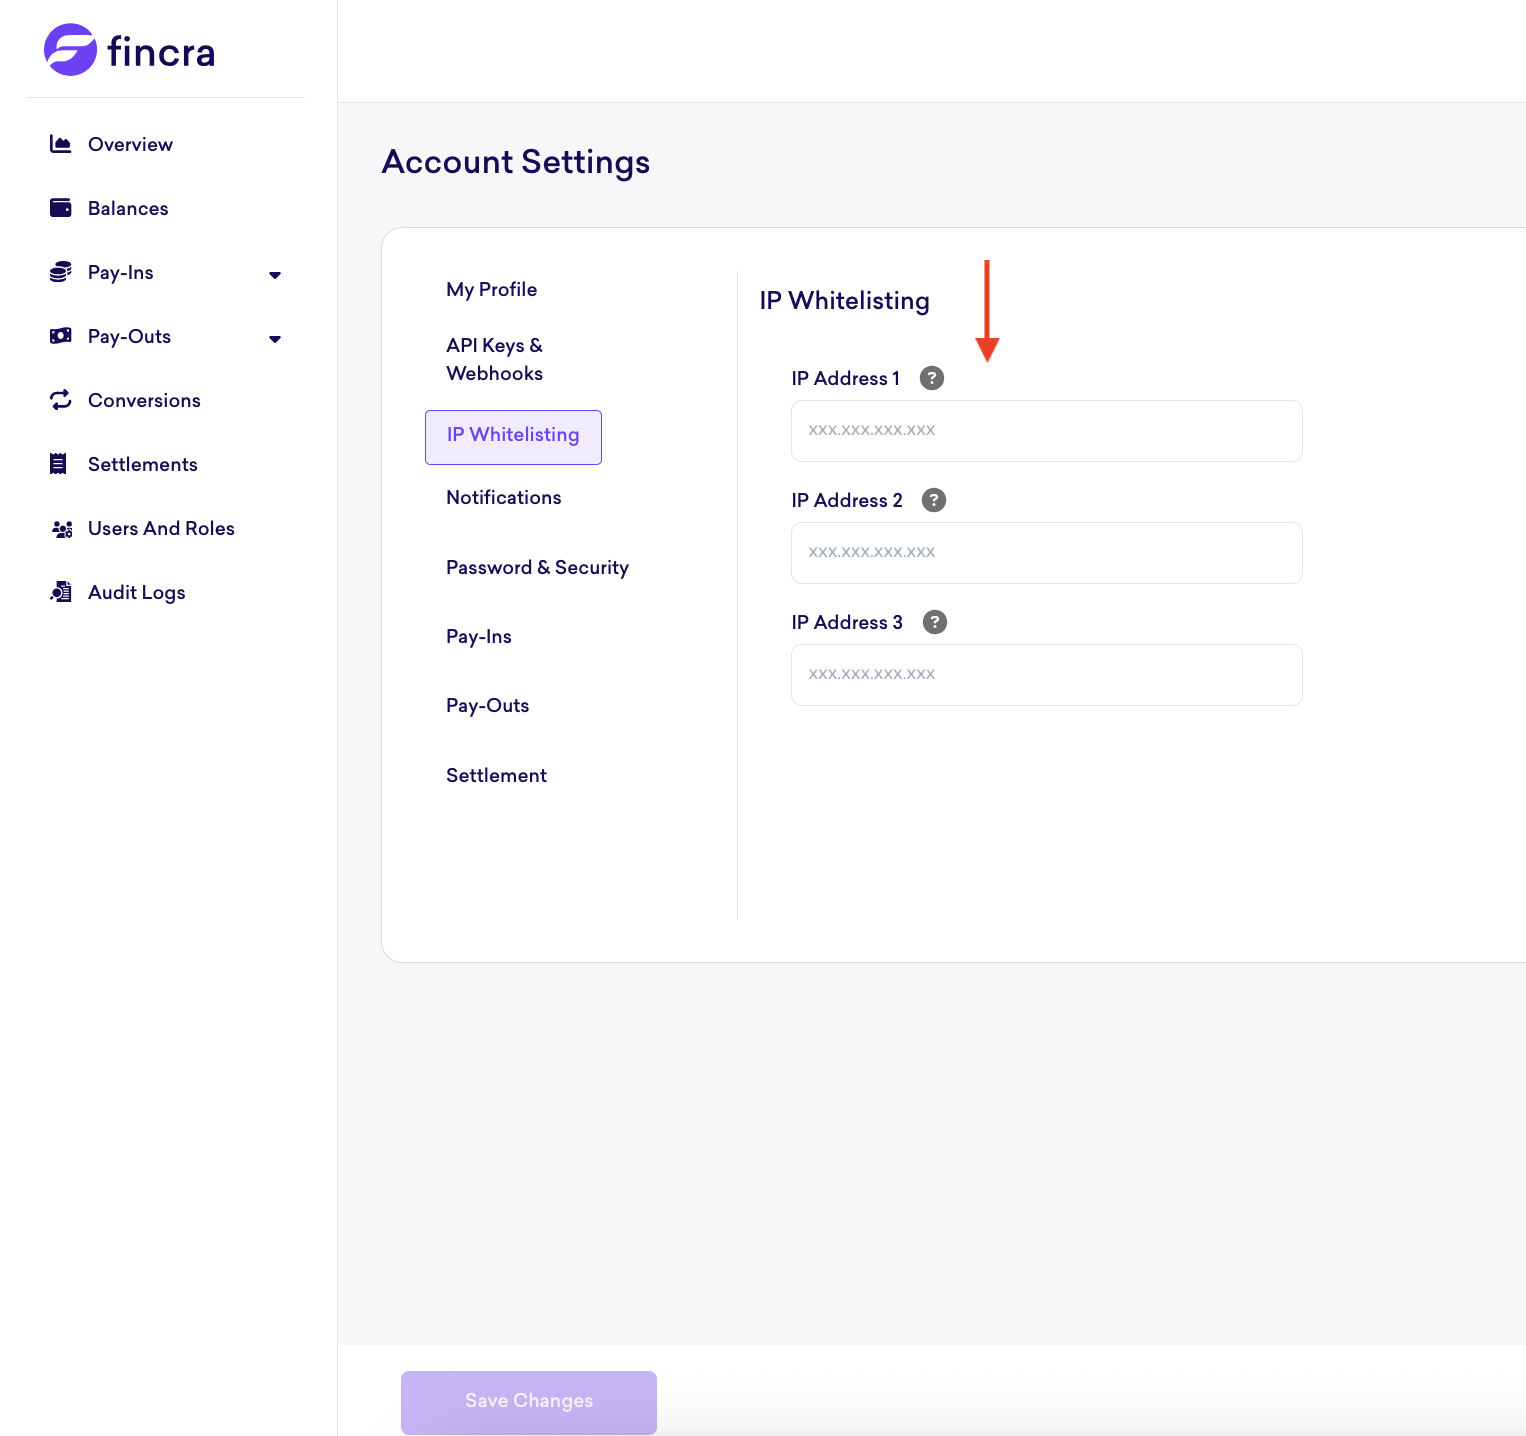The height and width of the screenshot is (1436, 1526).
Task: Go to the Settlement settings section
Action: 497,776
